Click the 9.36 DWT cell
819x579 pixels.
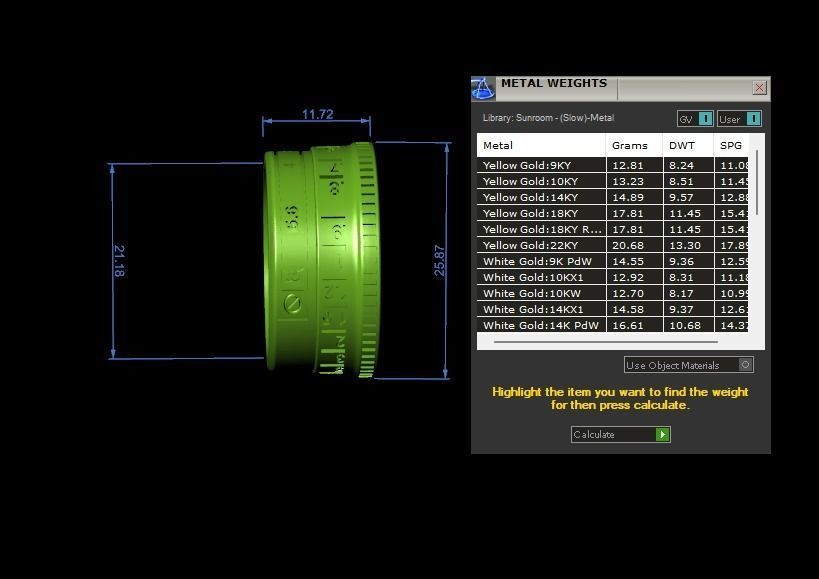[x=688, y=261]
